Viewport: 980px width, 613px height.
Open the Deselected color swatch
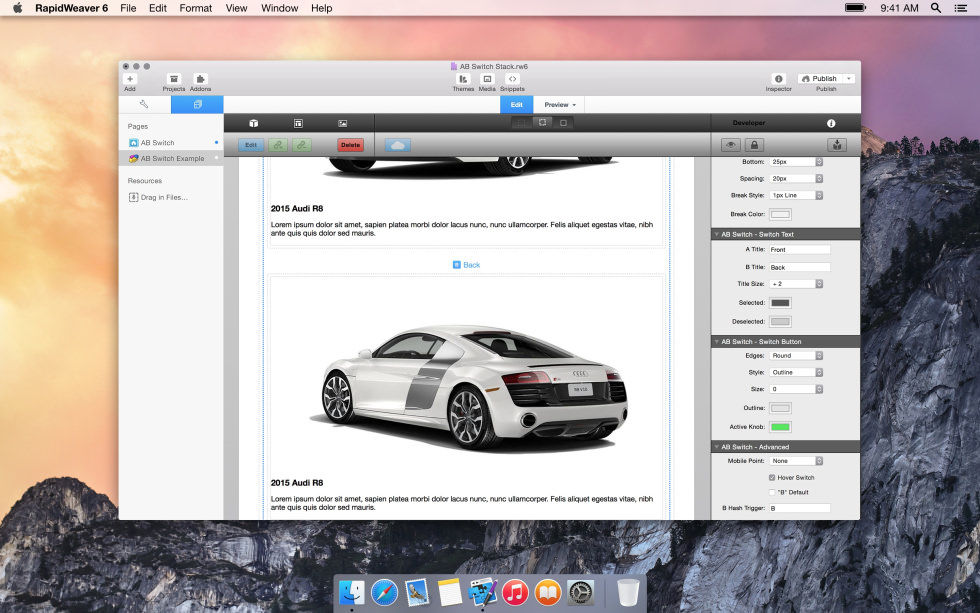[x=780, y=322]
